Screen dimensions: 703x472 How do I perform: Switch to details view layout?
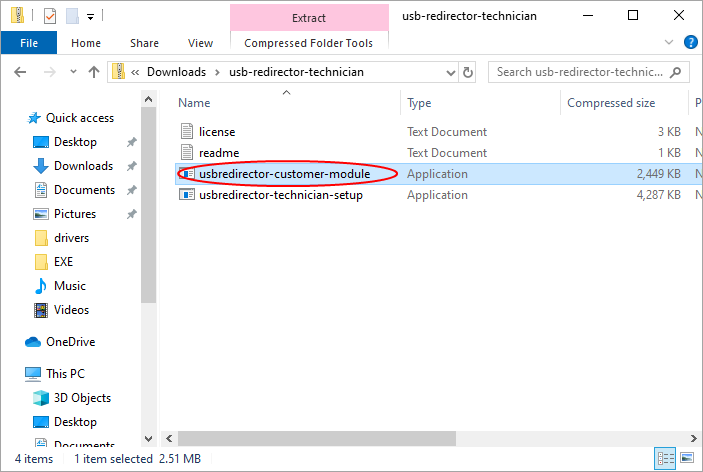click(667, 459)
